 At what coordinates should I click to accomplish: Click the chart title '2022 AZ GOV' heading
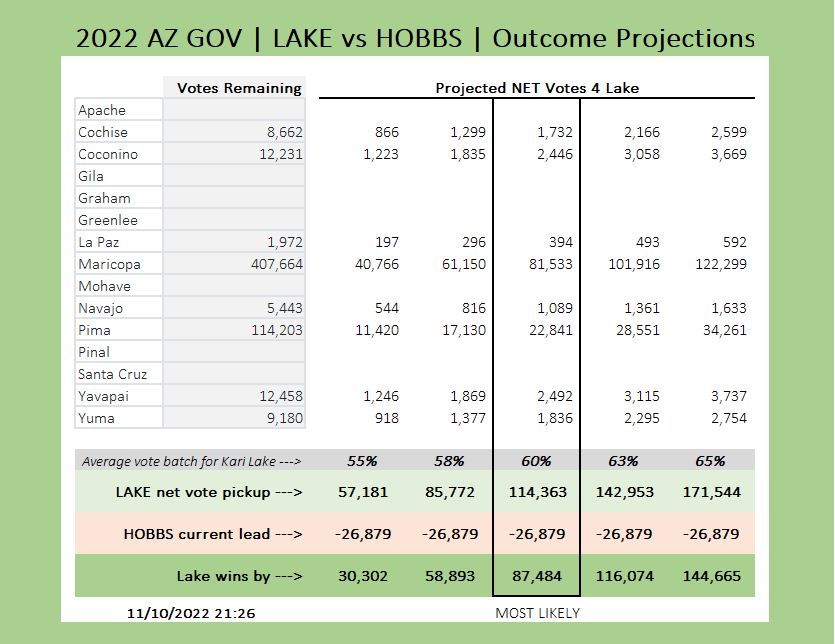click(x=159, y=38)
